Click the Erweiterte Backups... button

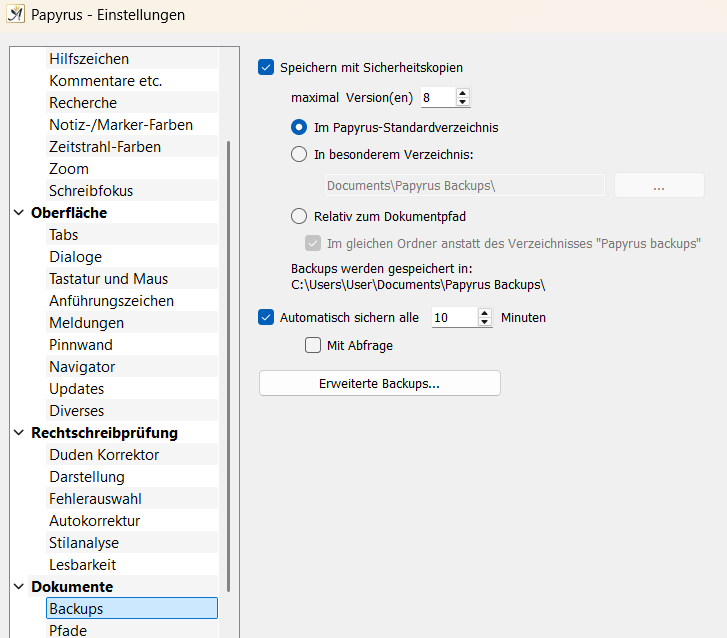(380, 383)
